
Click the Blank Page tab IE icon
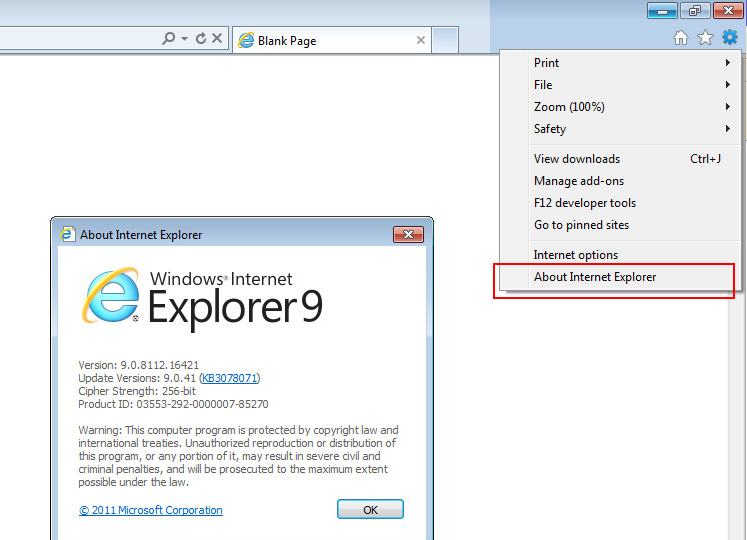click(246, 41)
